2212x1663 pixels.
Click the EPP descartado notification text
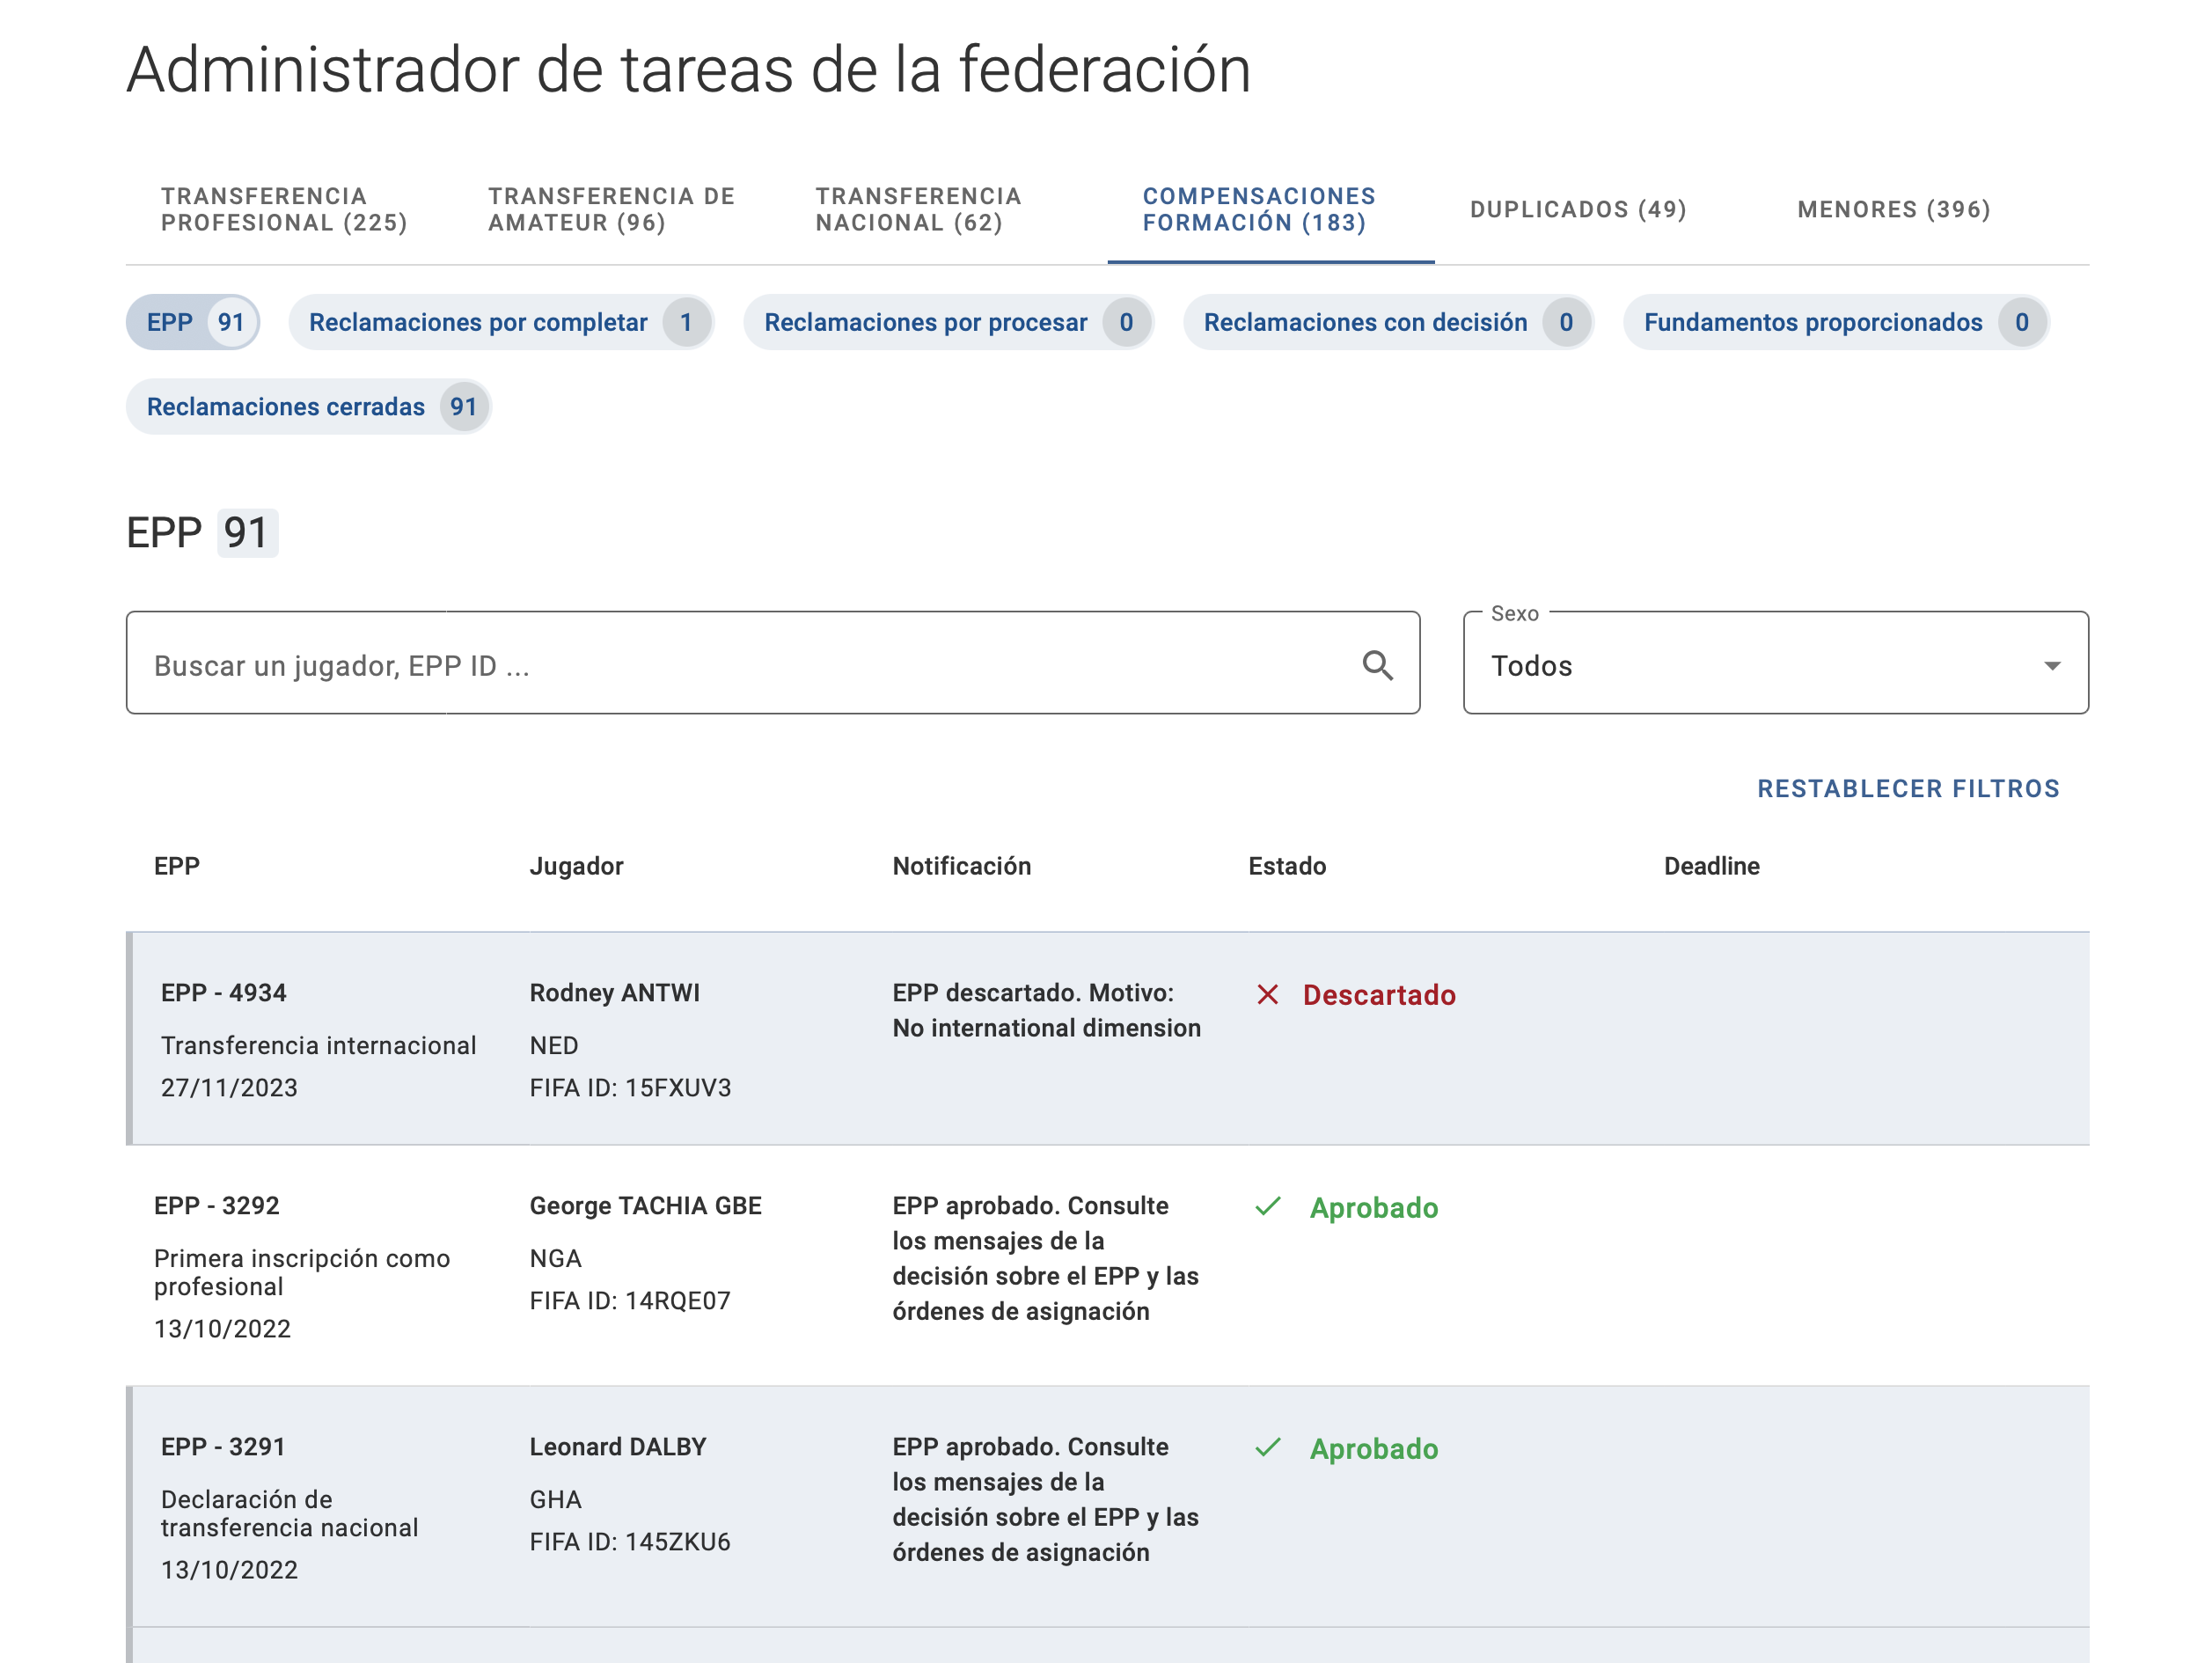[x=1046, y=1010]
